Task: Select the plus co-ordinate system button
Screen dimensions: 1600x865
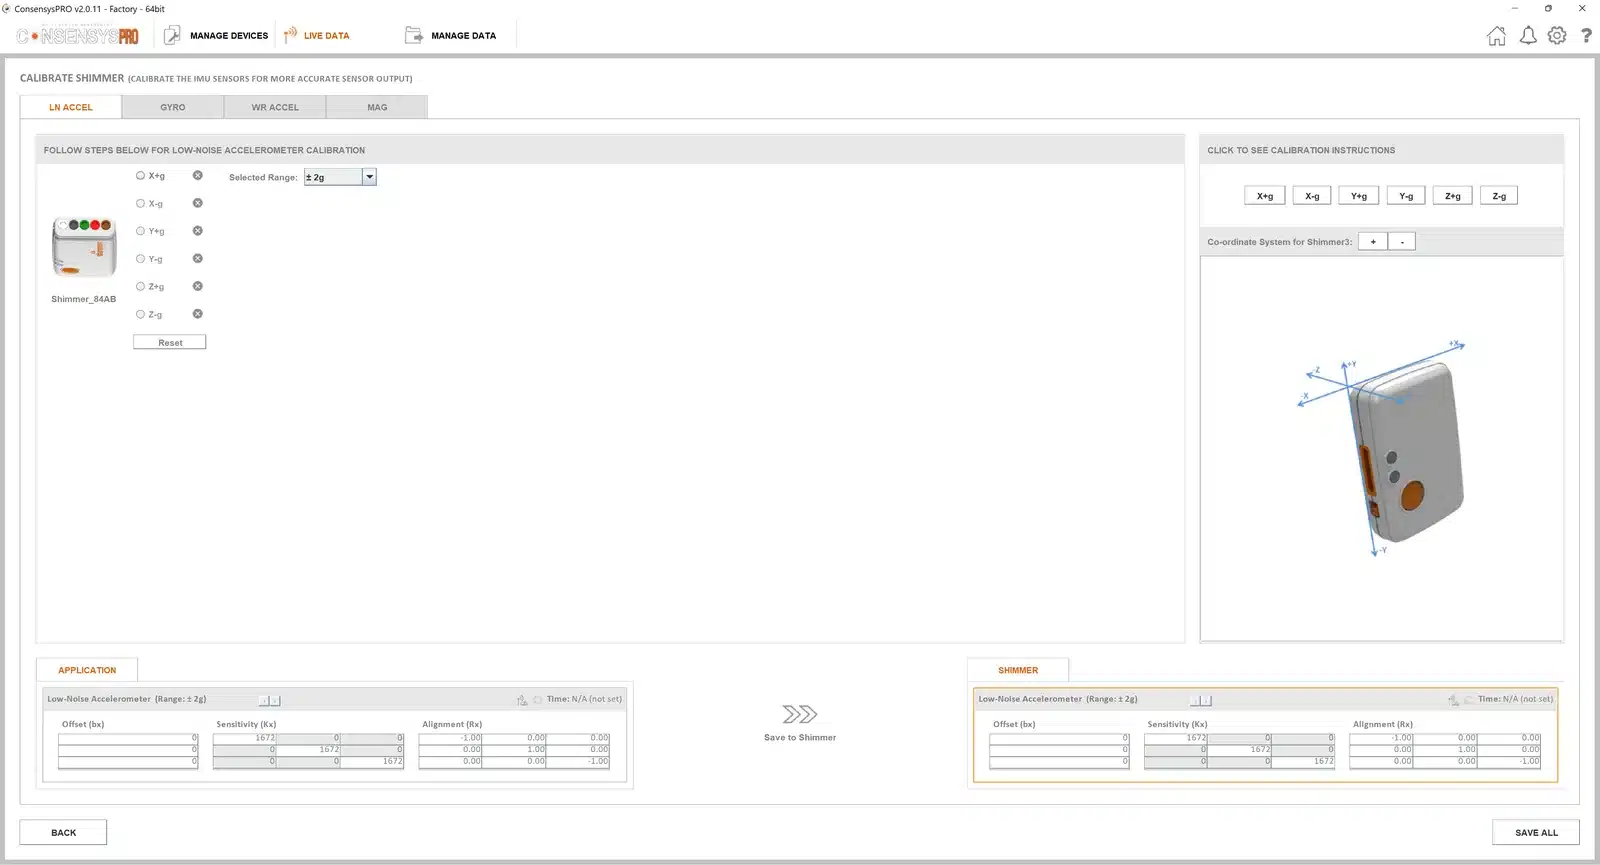Action: tap(1373, 242)
